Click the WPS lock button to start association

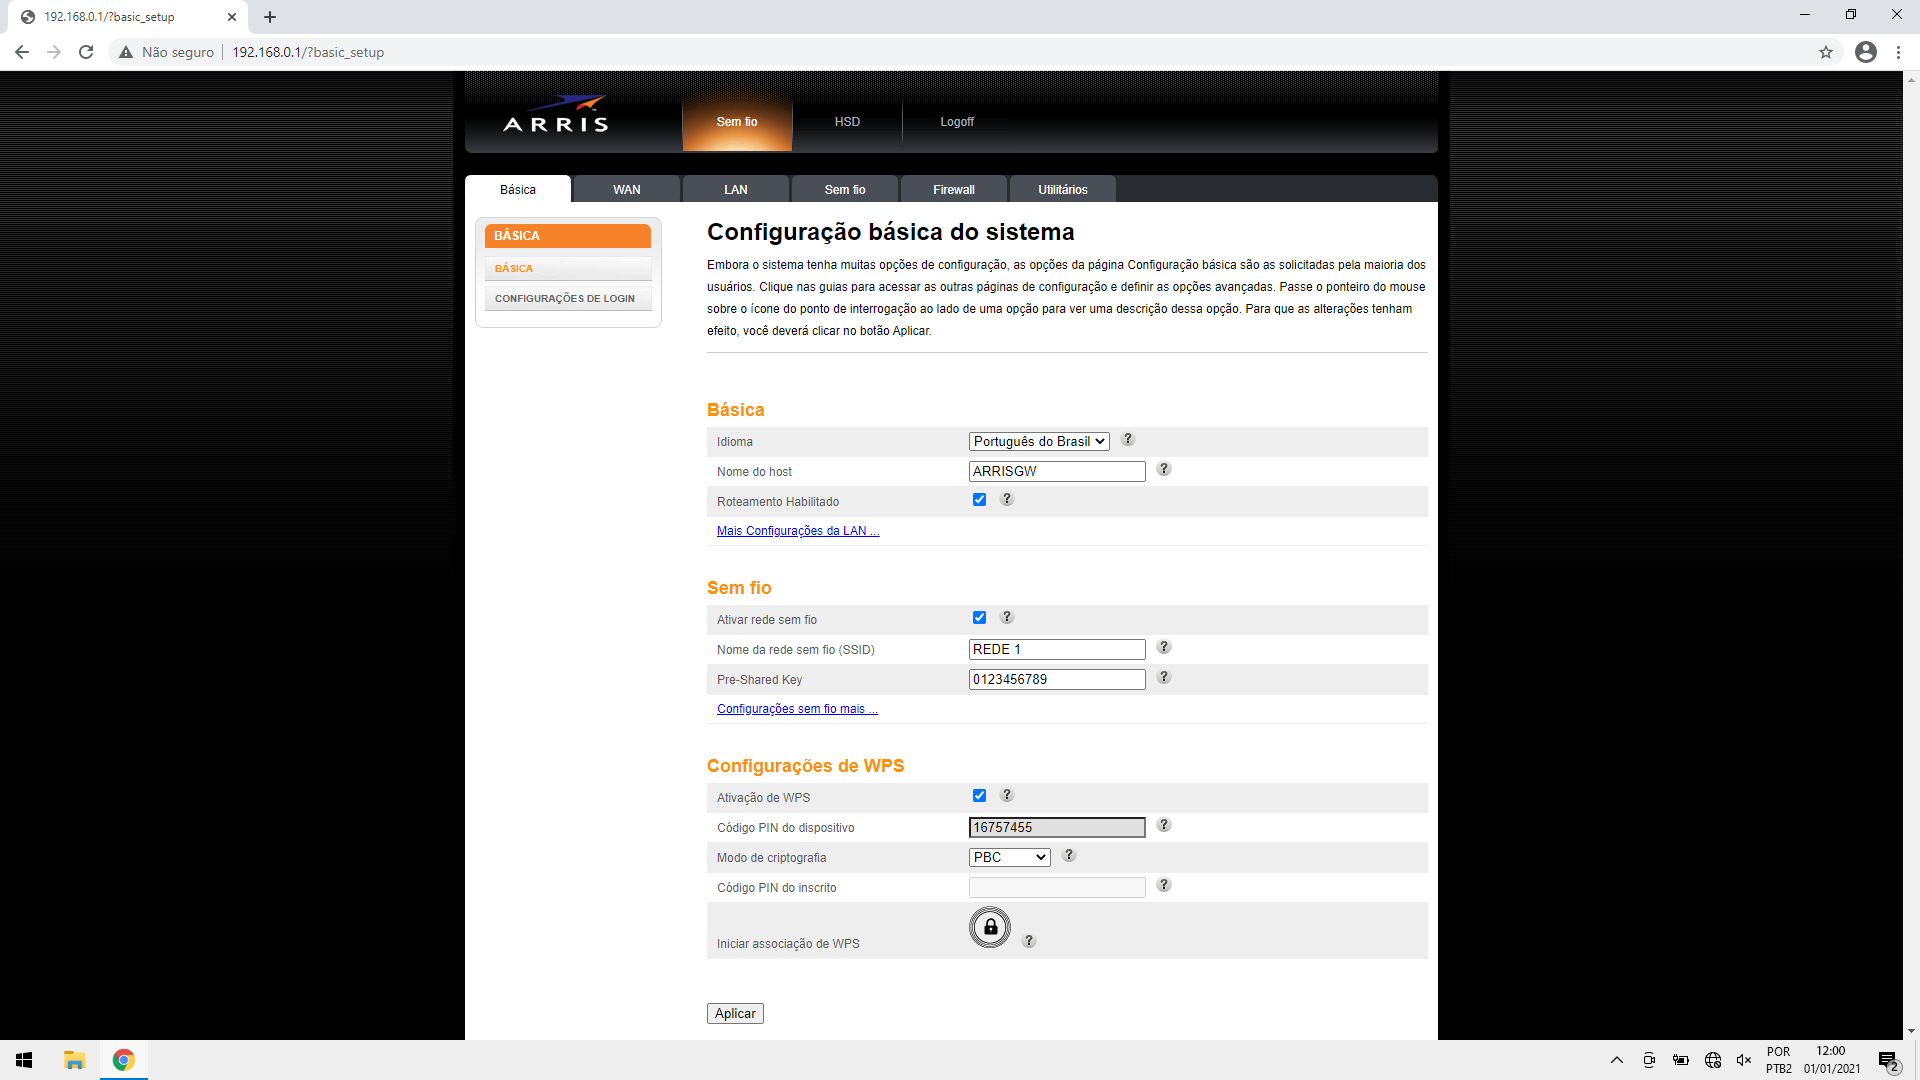coord(990,928)
